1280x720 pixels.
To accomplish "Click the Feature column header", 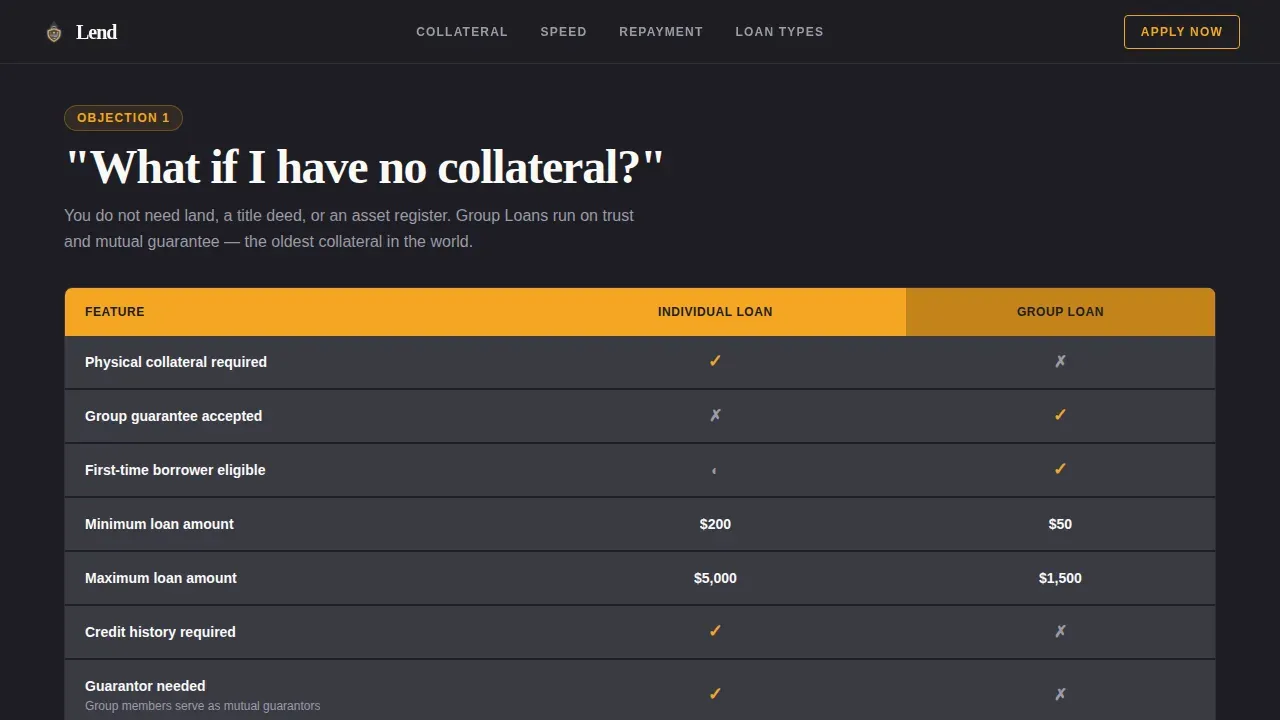I will 115,312.
